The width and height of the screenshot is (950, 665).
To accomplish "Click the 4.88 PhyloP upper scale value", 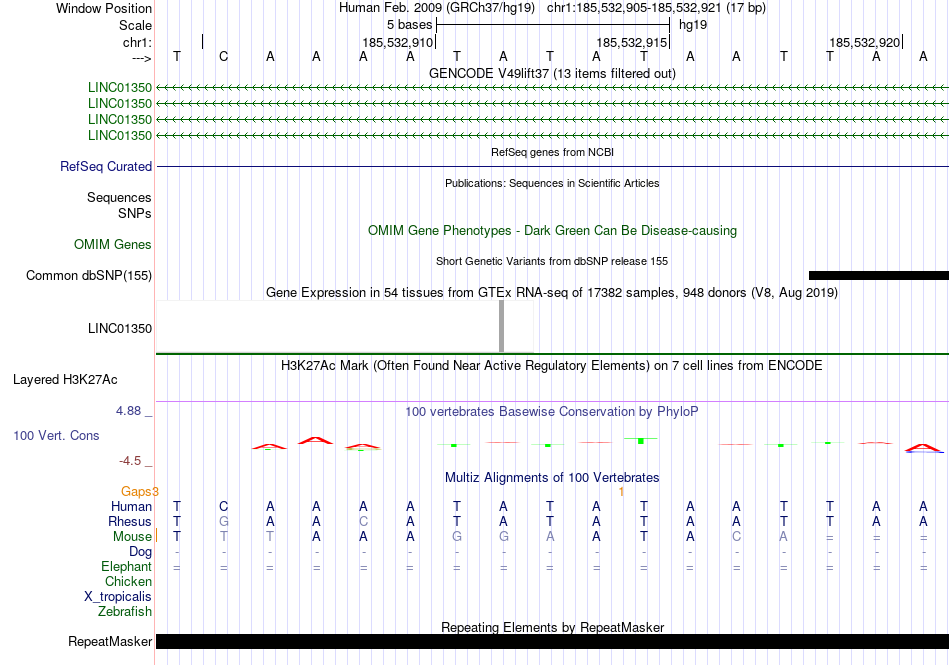I will click(128, 411).
